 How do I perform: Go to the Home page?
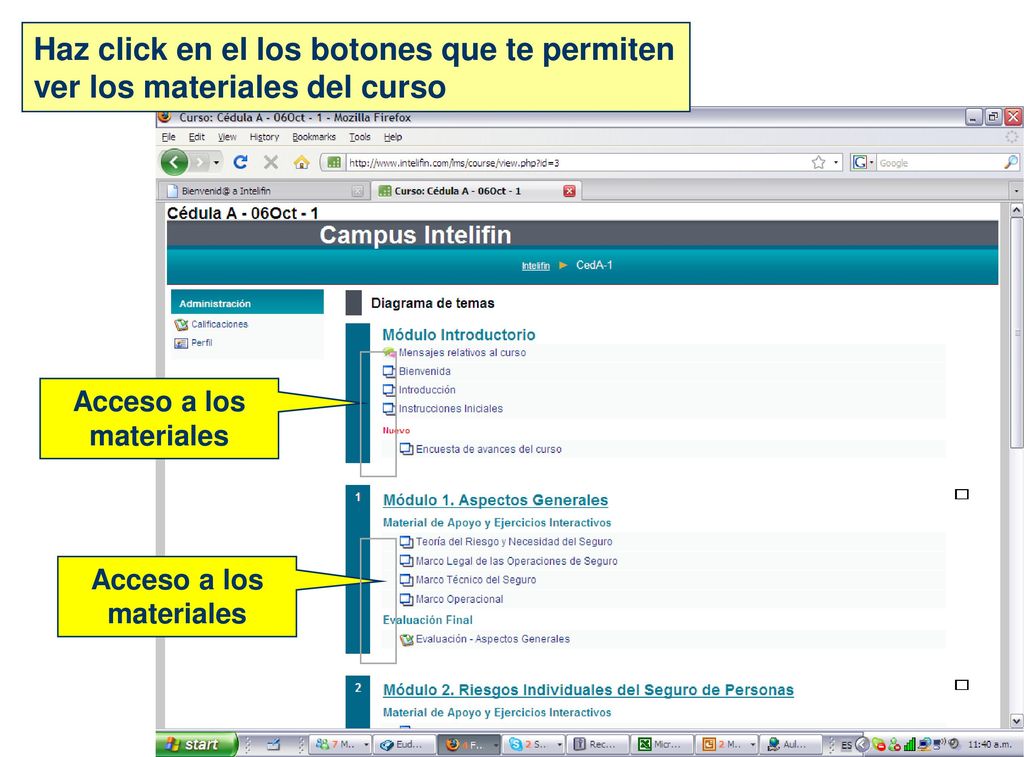[301, 162]
